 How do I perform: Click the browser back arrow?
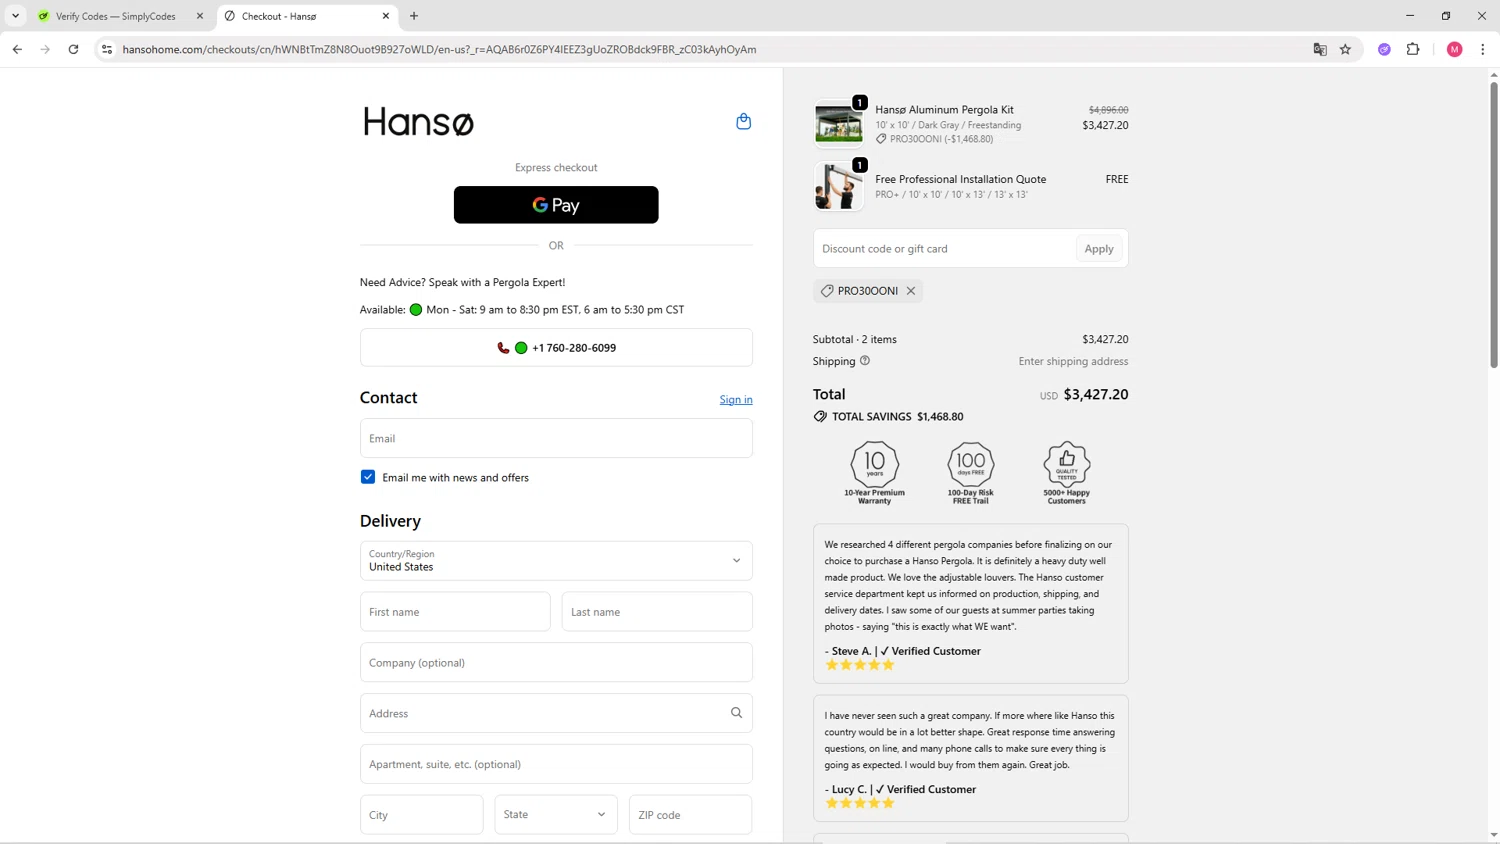[x=17, y=49]
